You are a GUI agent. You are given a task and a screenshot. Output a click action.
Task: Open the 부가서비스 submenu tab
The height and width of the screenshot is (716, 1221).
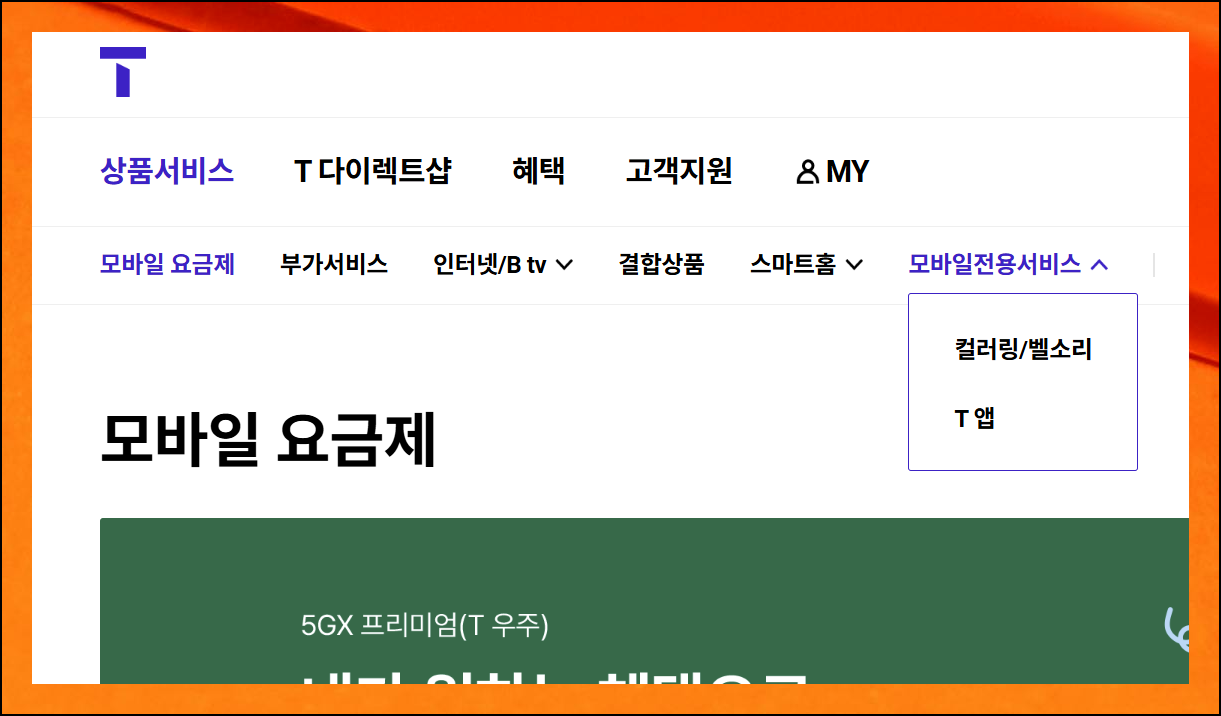(334, 265)
